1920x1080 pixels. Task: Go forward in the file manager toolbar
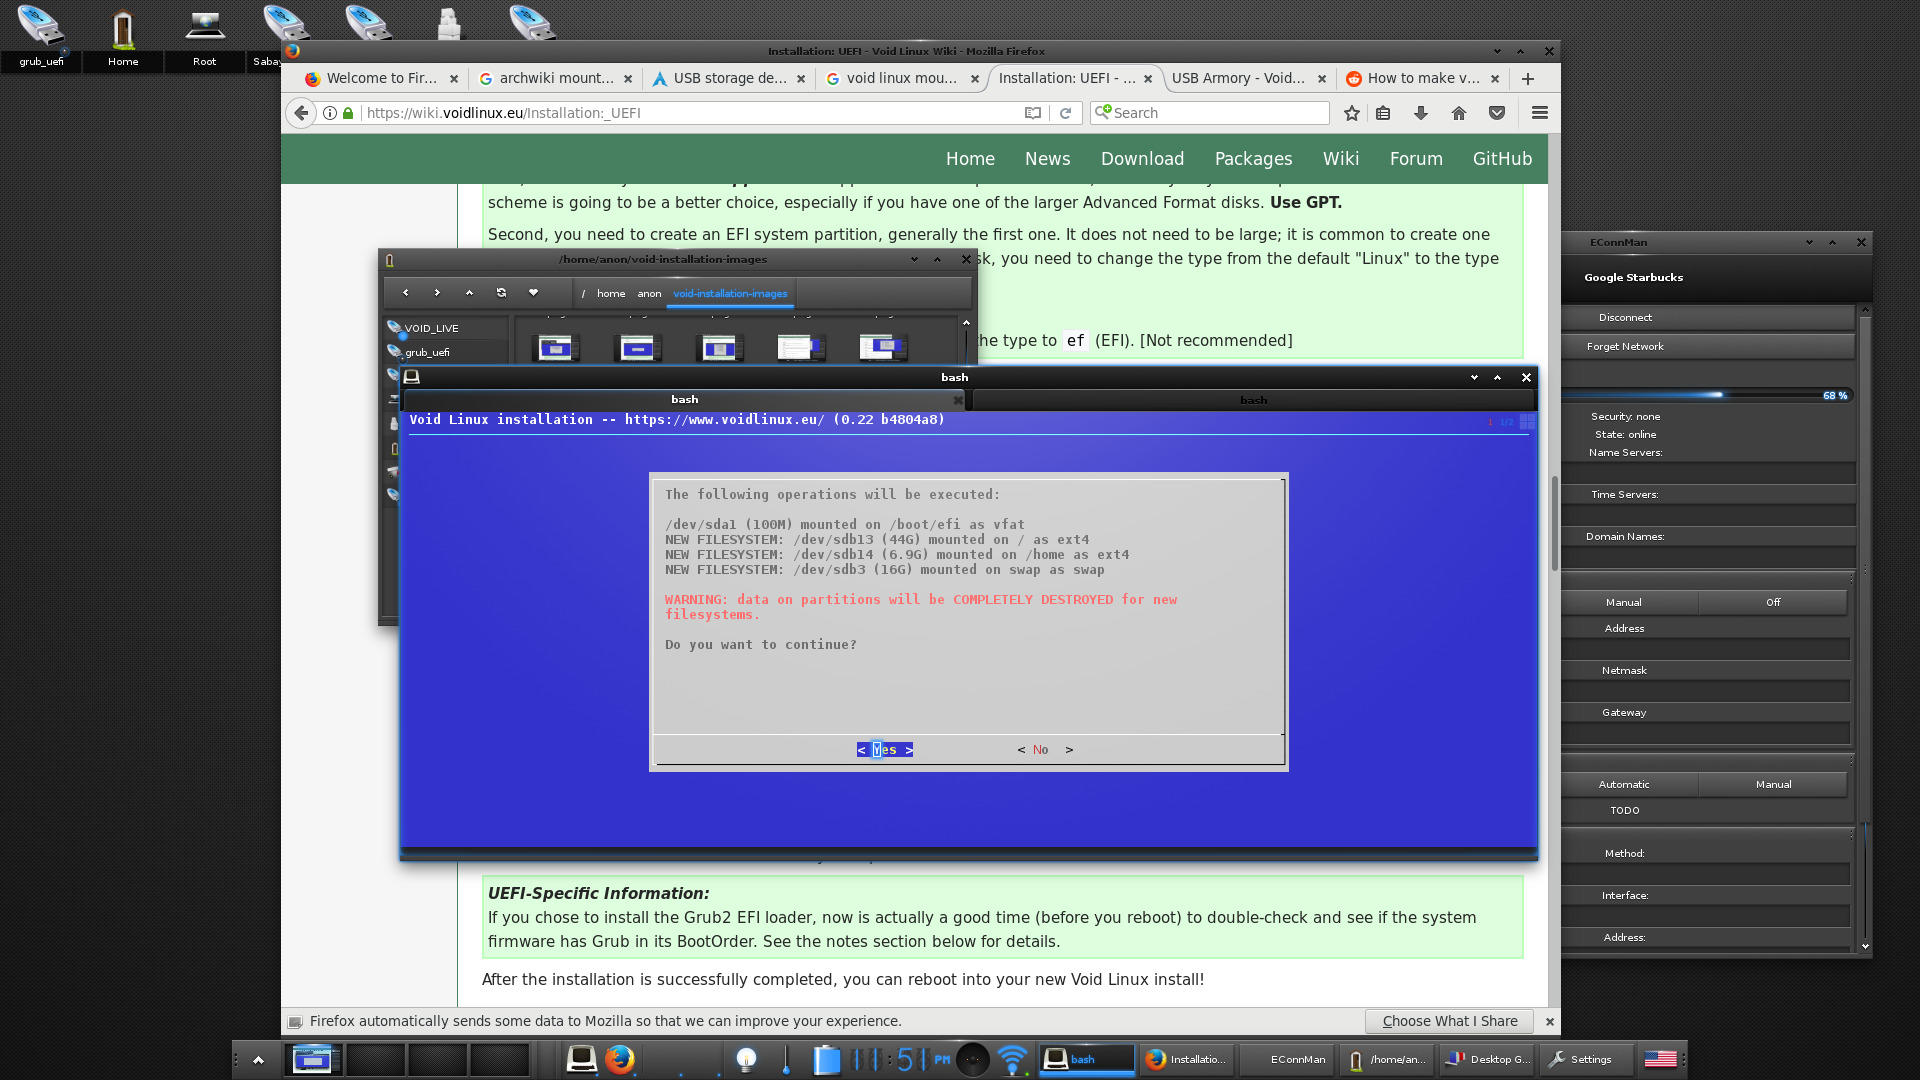[437, 293]
